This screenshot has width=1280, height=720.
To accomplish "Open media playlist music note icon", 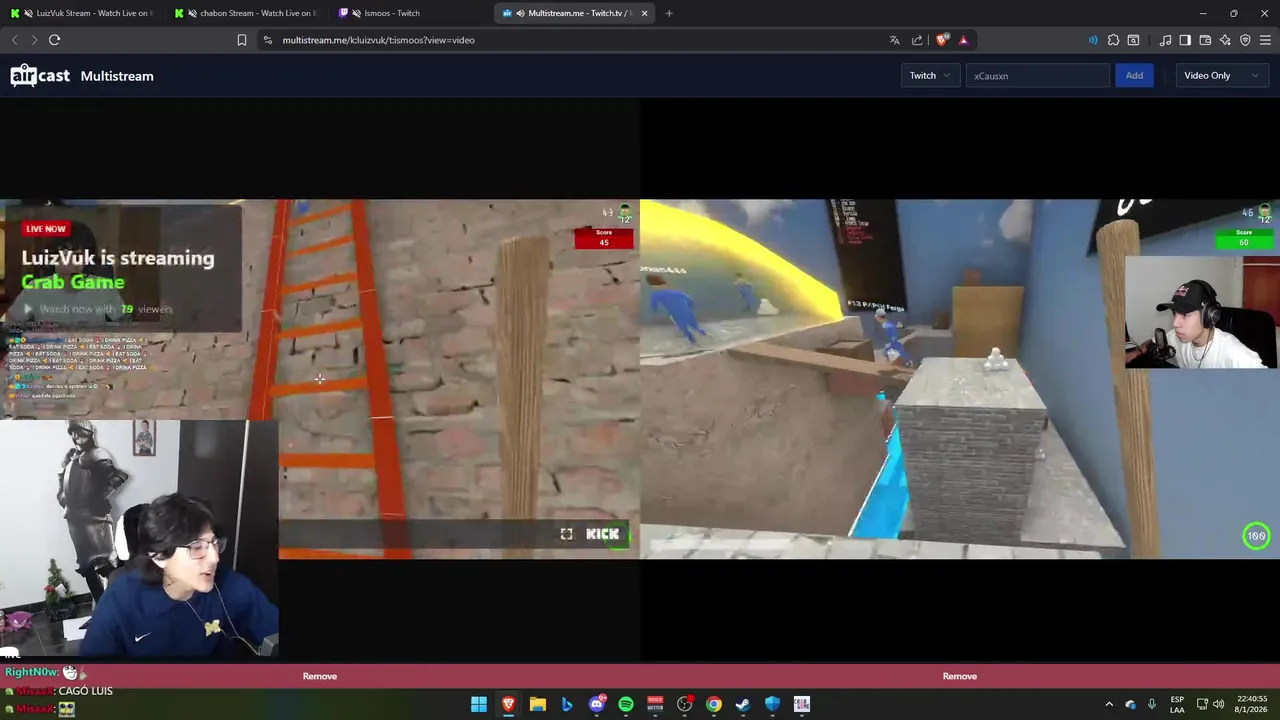I will point(1165,40).
